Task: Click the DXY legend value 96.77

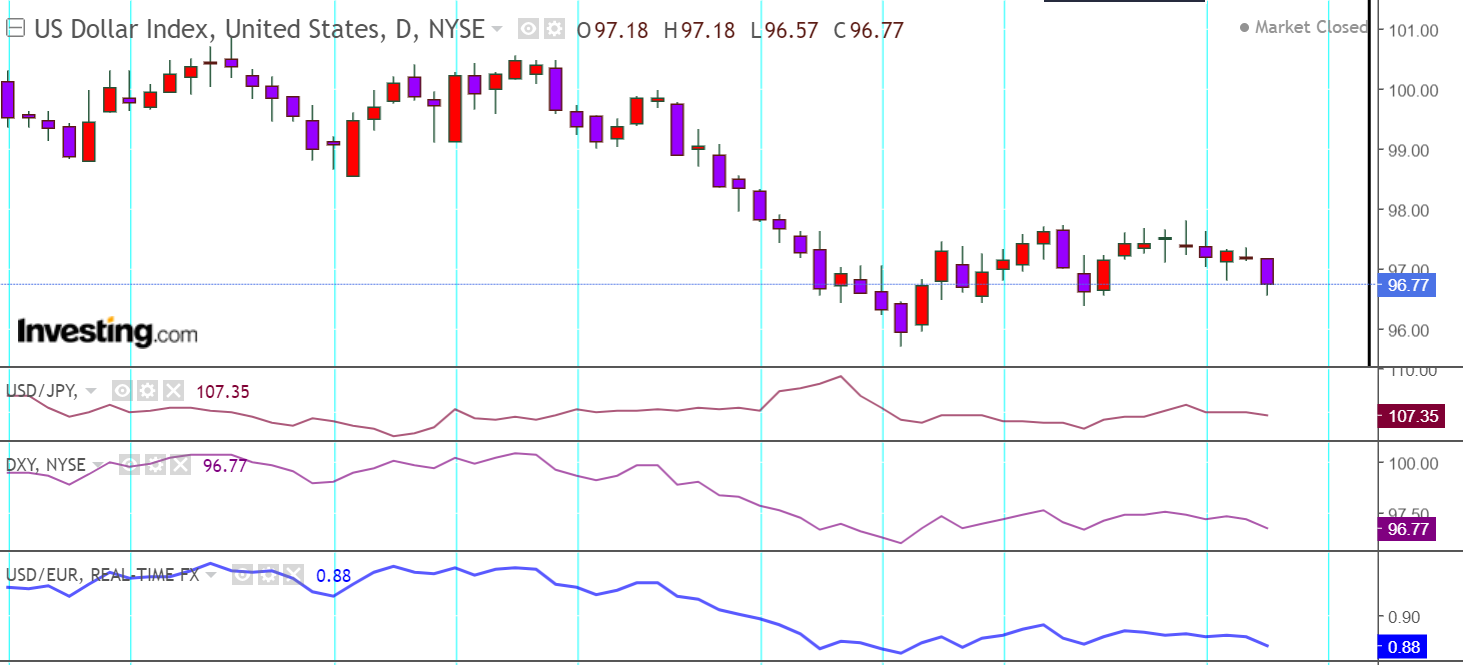Action: [x=225, y=465]
